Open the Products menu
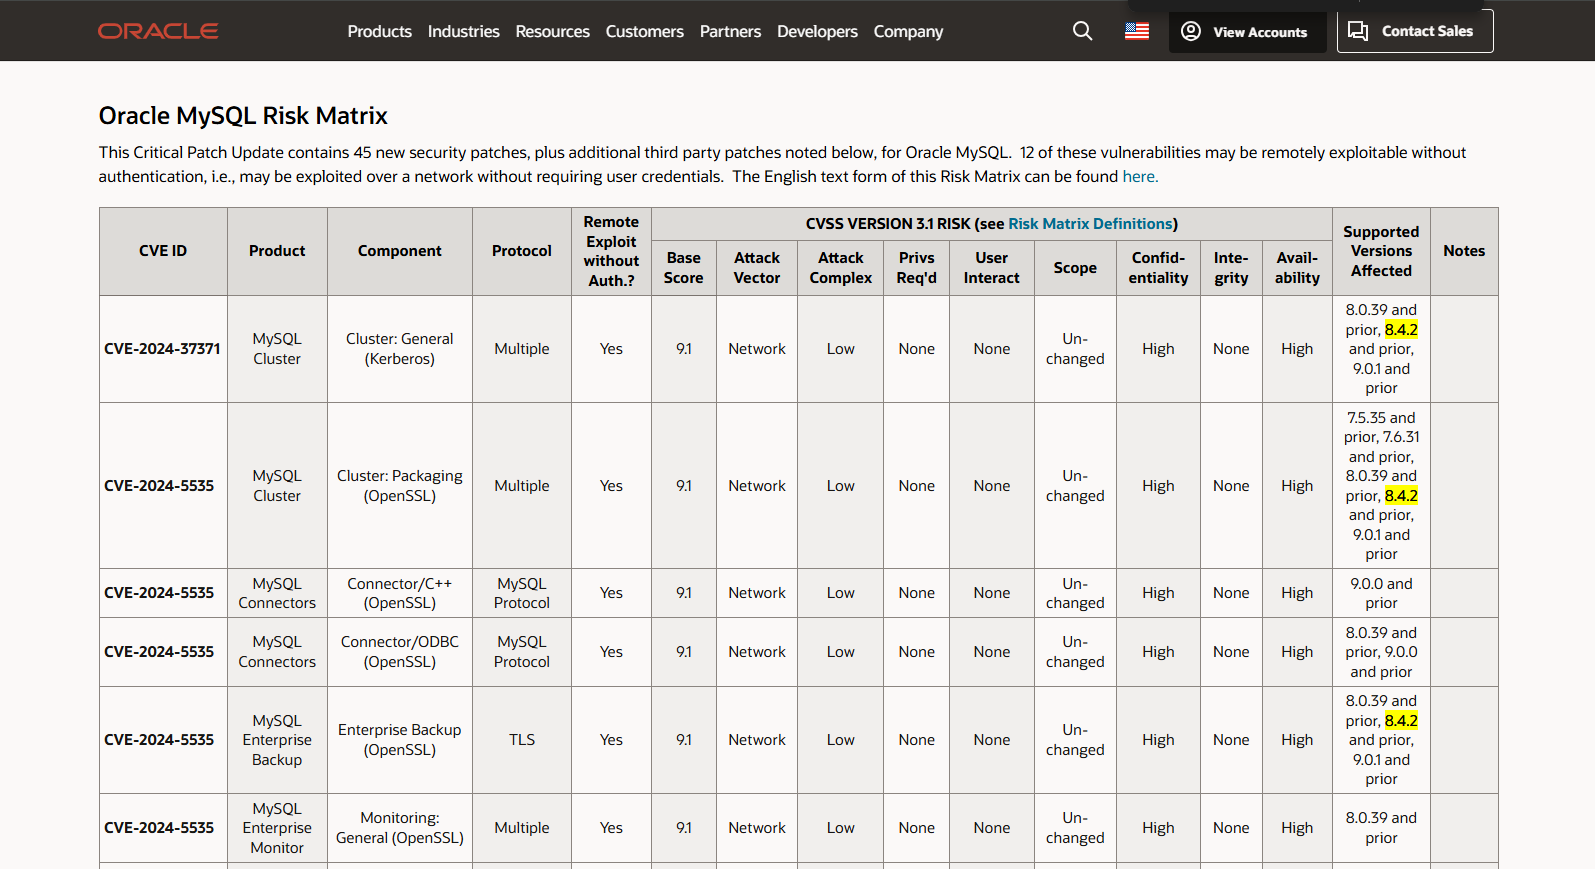1595x869 pixels. (379, 31)
